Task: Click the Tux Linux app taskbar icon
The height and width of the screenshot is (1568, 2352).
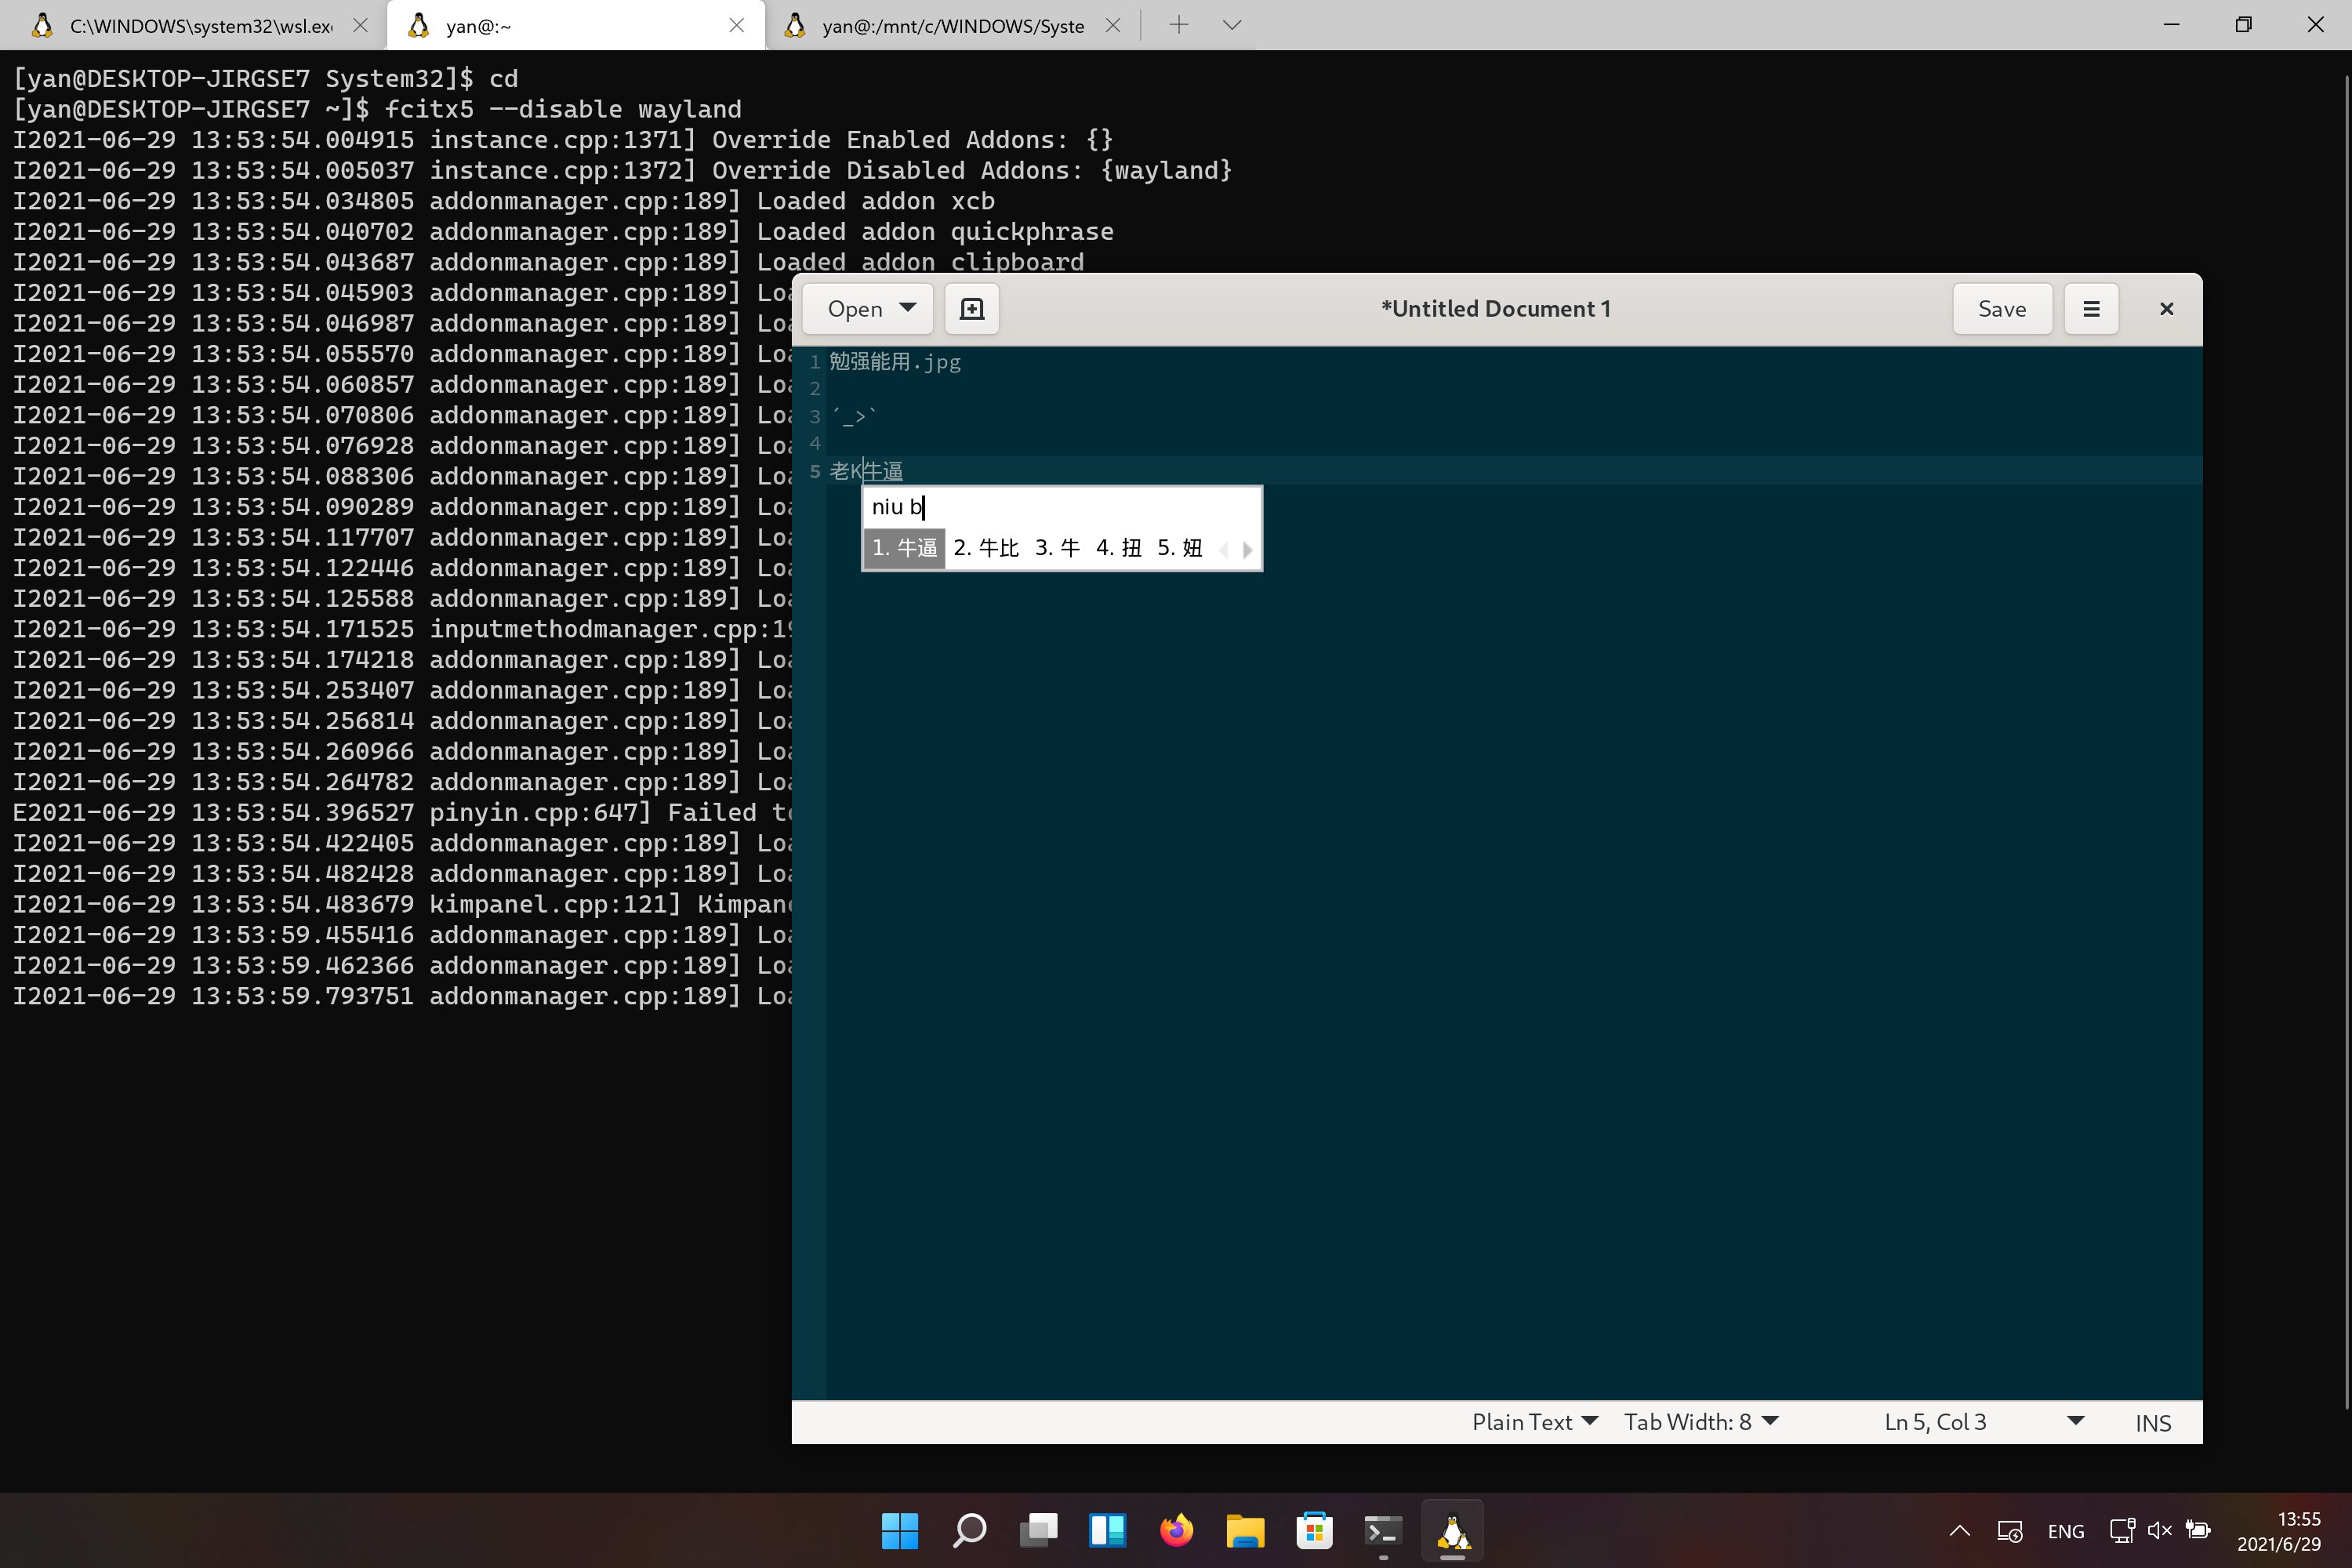Action: (x=1452, y=1531)
